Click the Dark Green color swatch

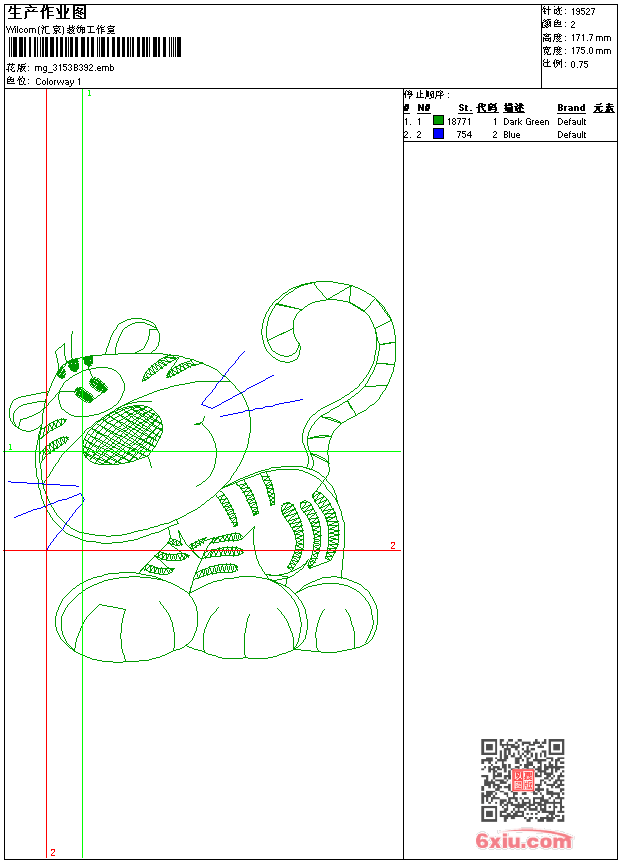[438, 121]
